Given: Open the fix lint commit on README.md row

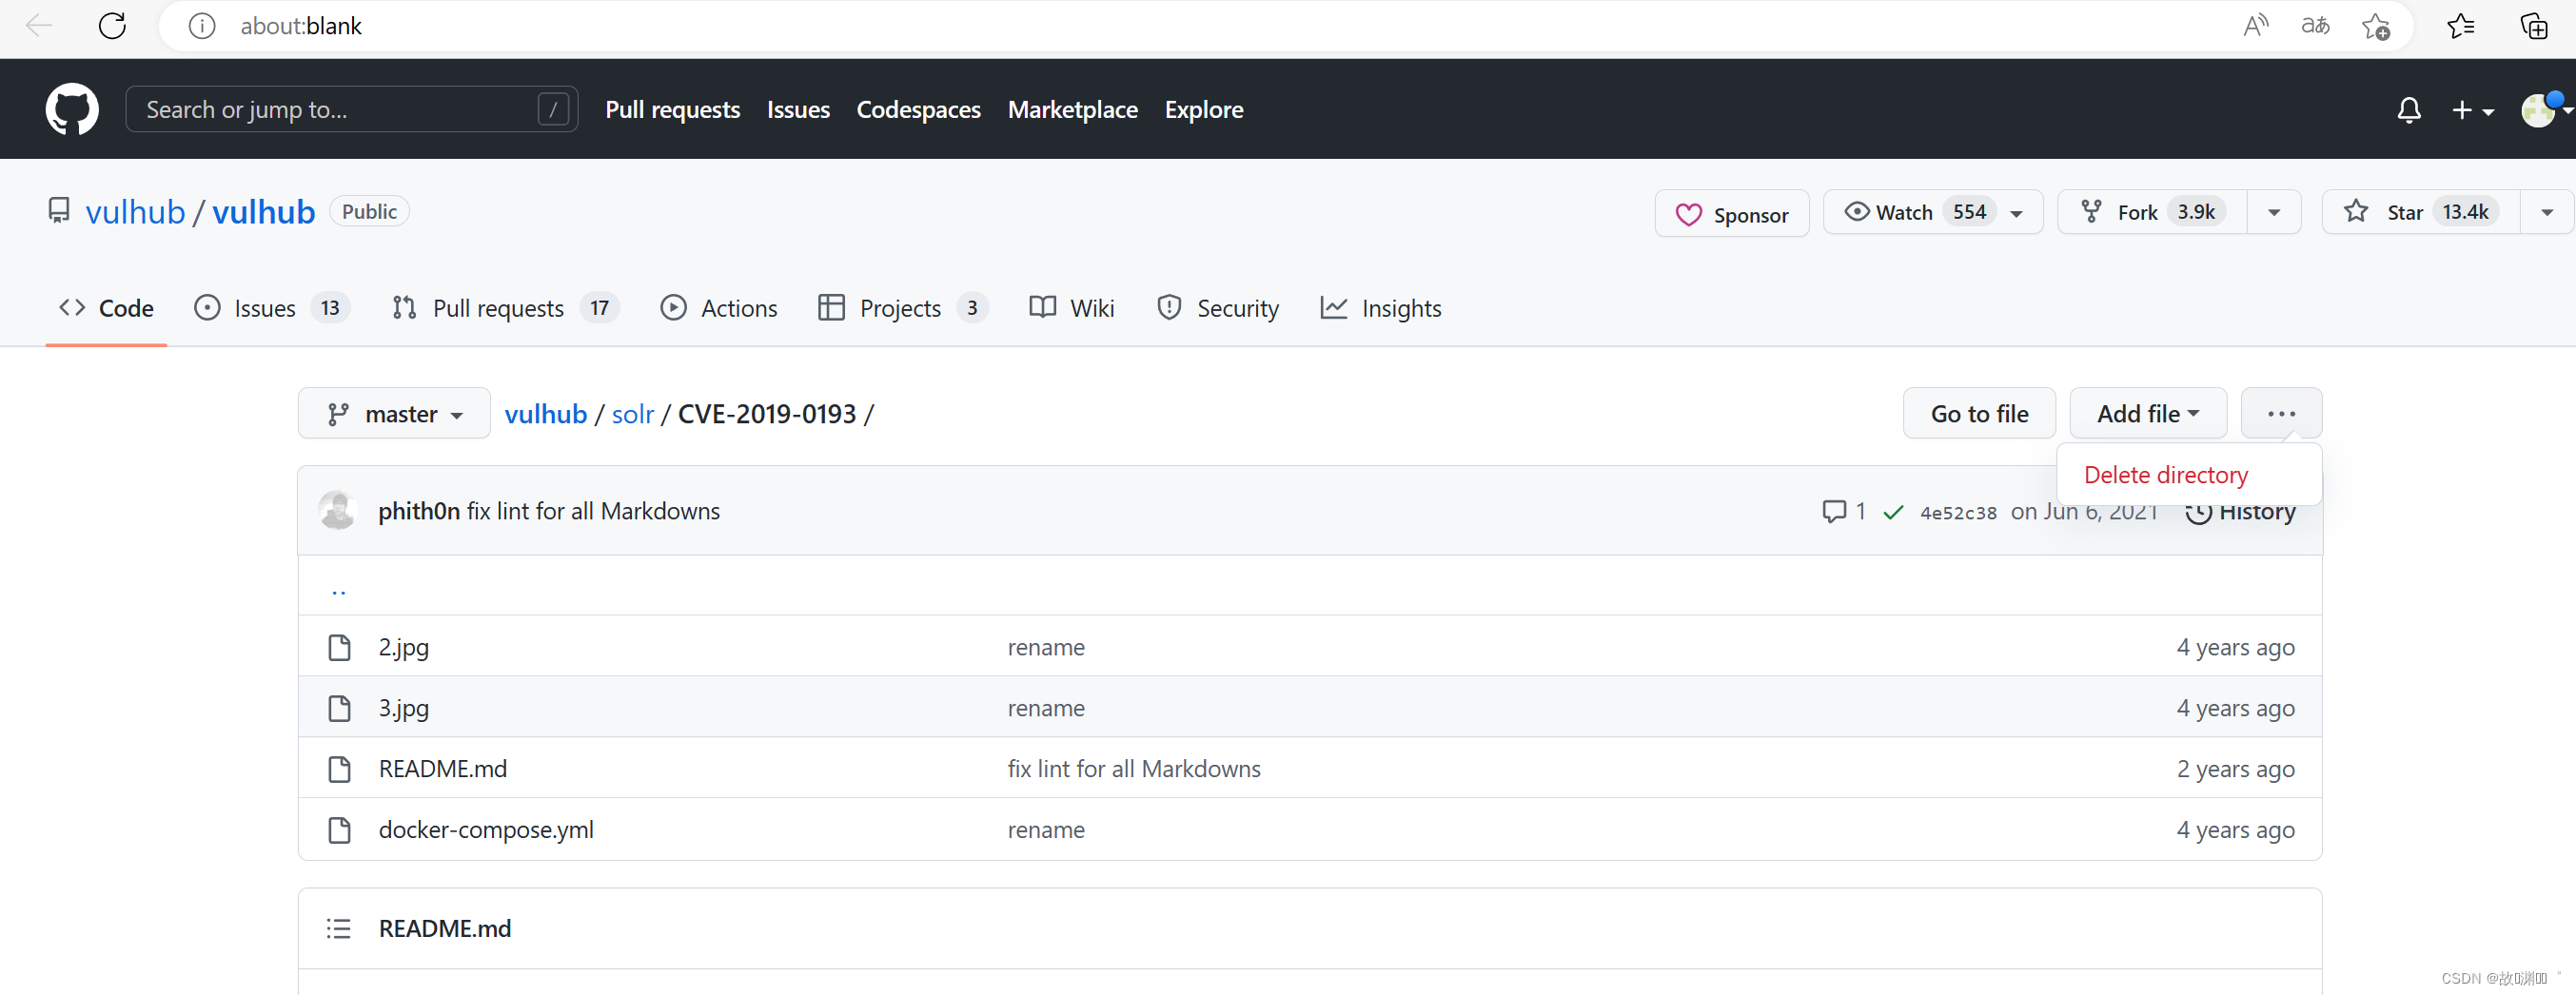Looking at the screenshot, I should point(1133,768).
